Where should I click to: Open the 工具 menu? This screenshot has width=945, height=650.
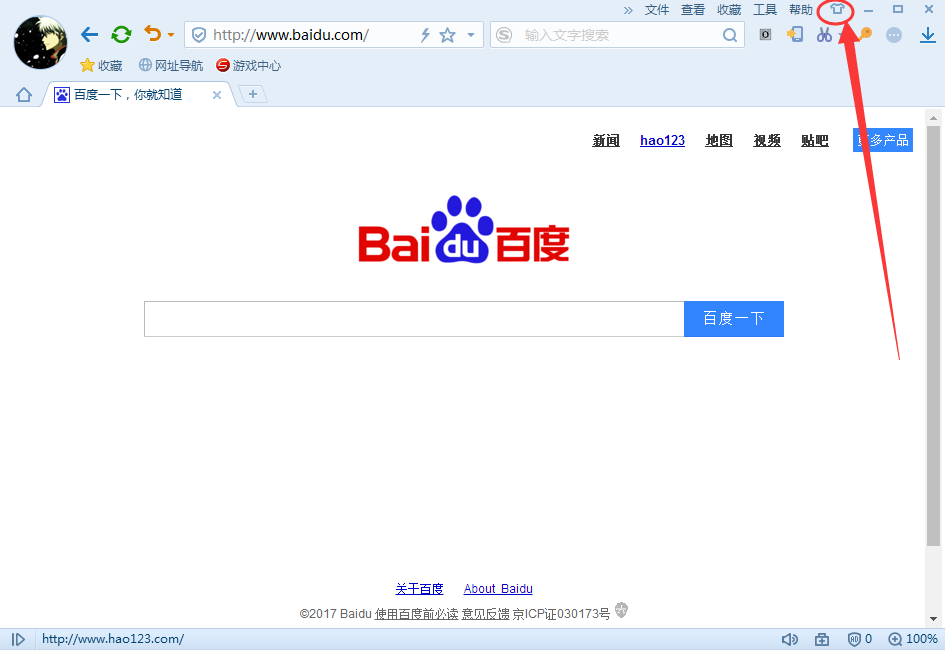[765, 10]
